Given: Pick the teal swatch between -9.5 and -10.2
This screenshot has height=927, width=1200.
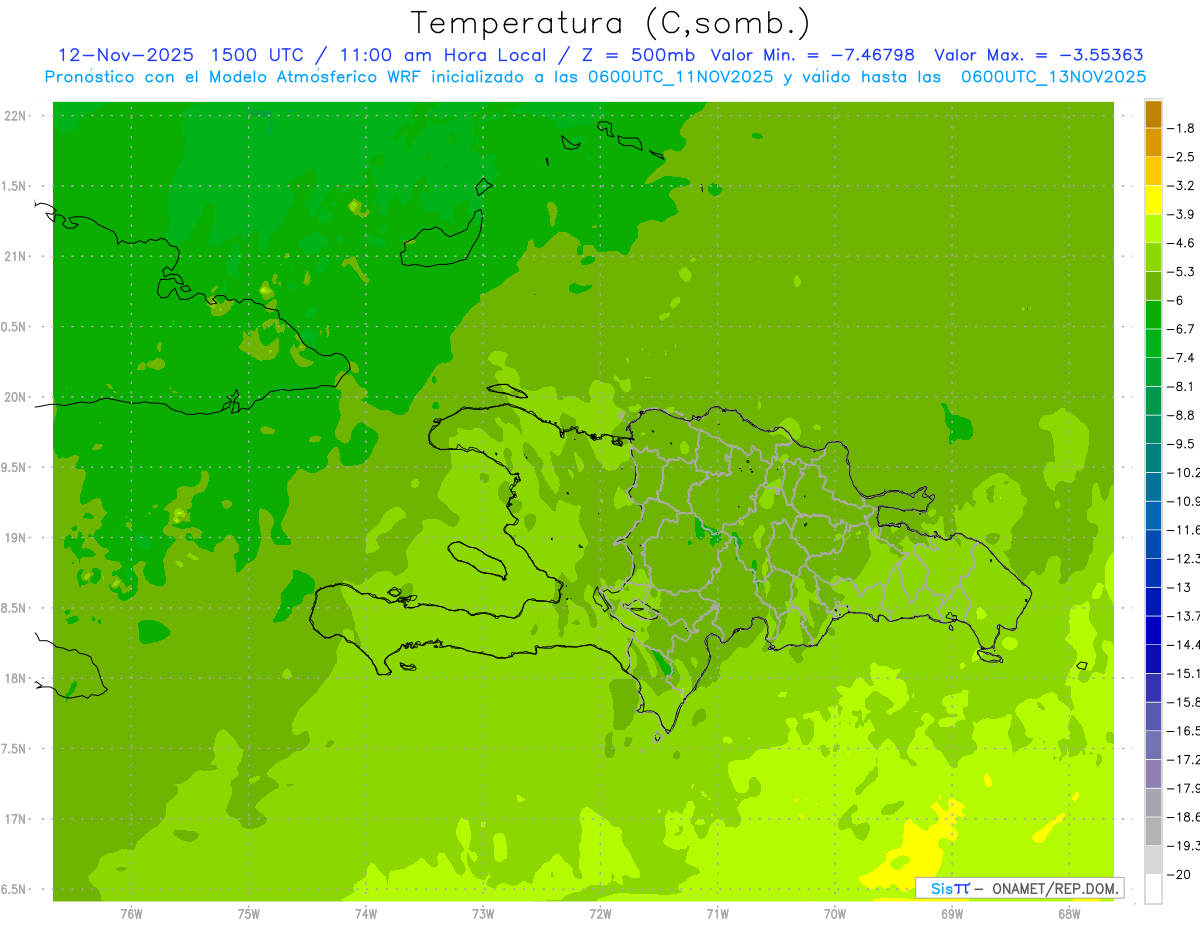Looking at the screenshot, I should tap(1153, 458).
